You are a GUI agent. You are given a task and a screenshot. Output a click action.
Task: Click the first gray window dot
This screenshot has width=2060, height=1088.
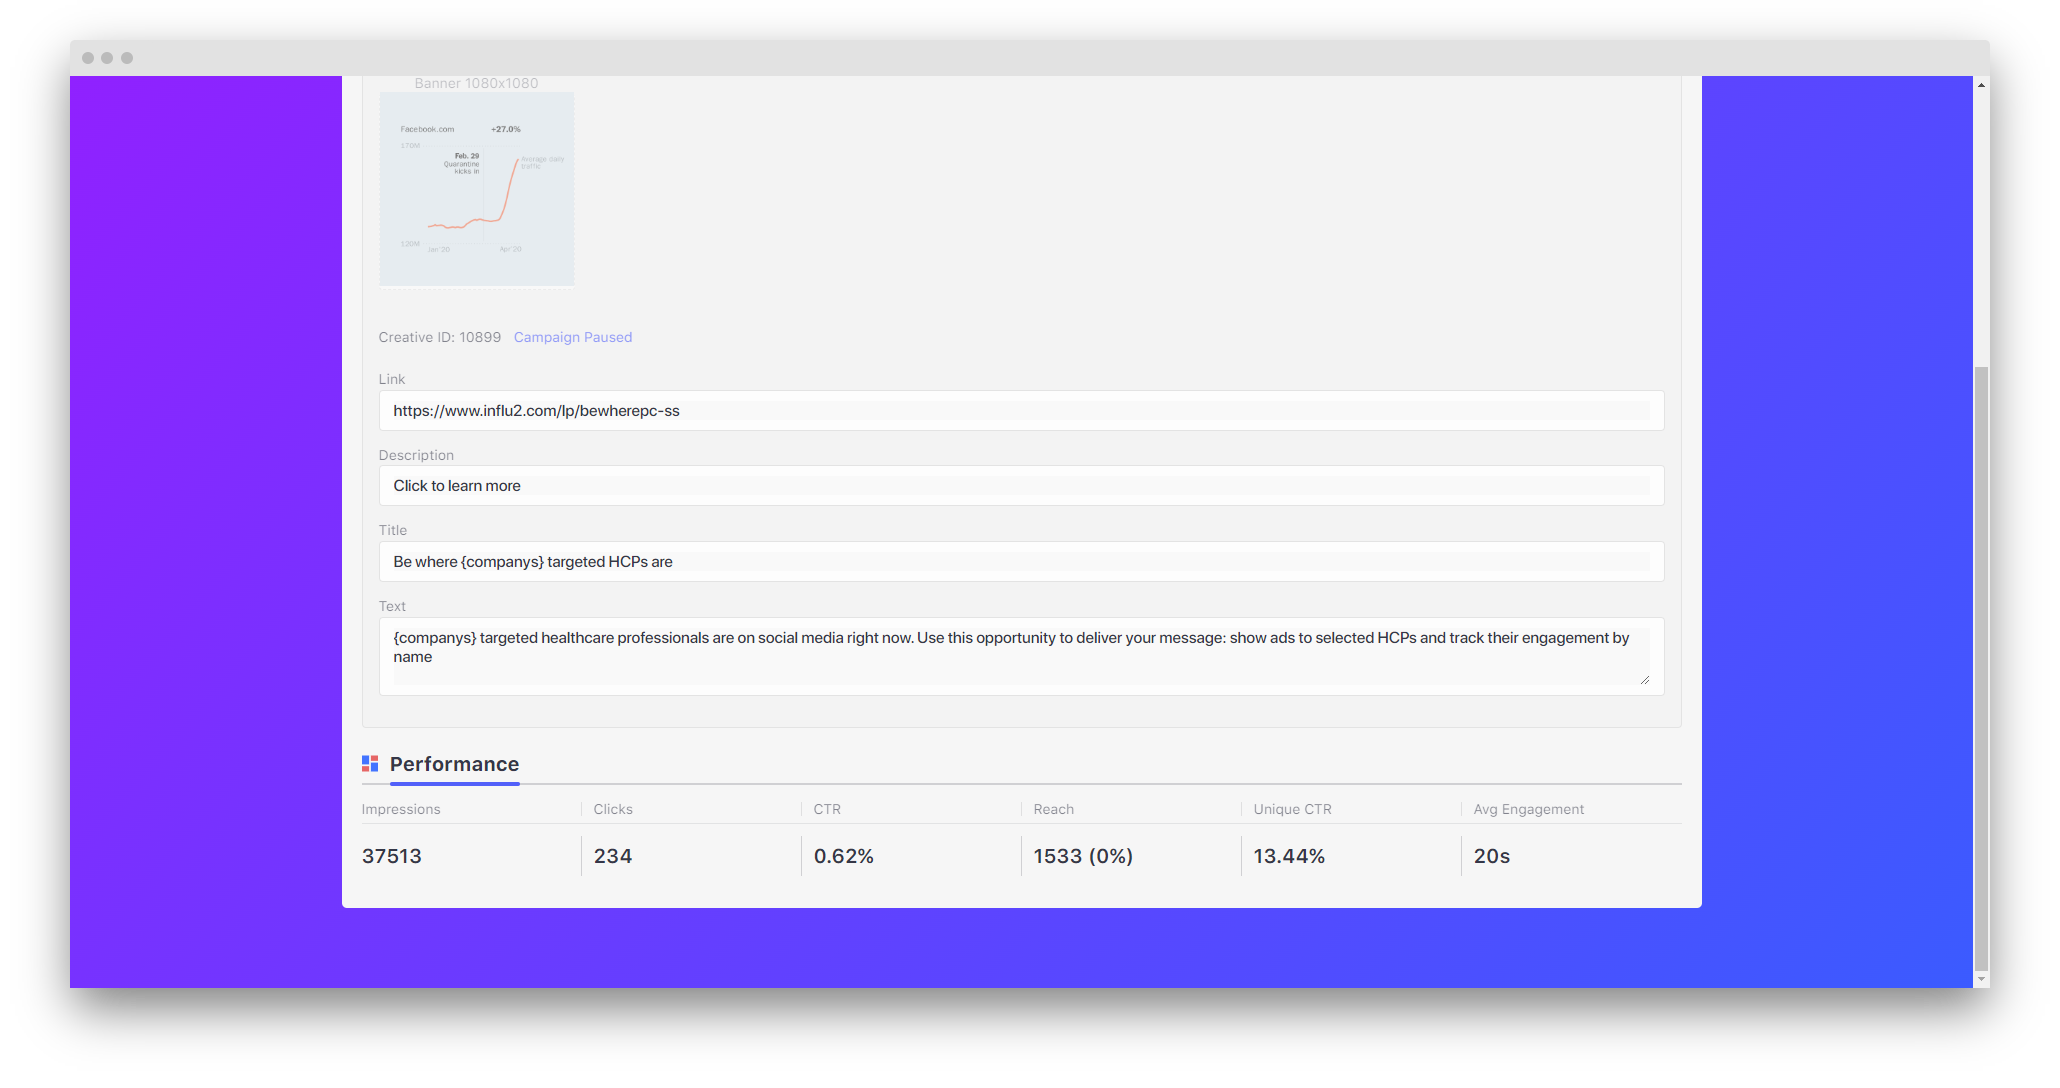coord(88,58)
